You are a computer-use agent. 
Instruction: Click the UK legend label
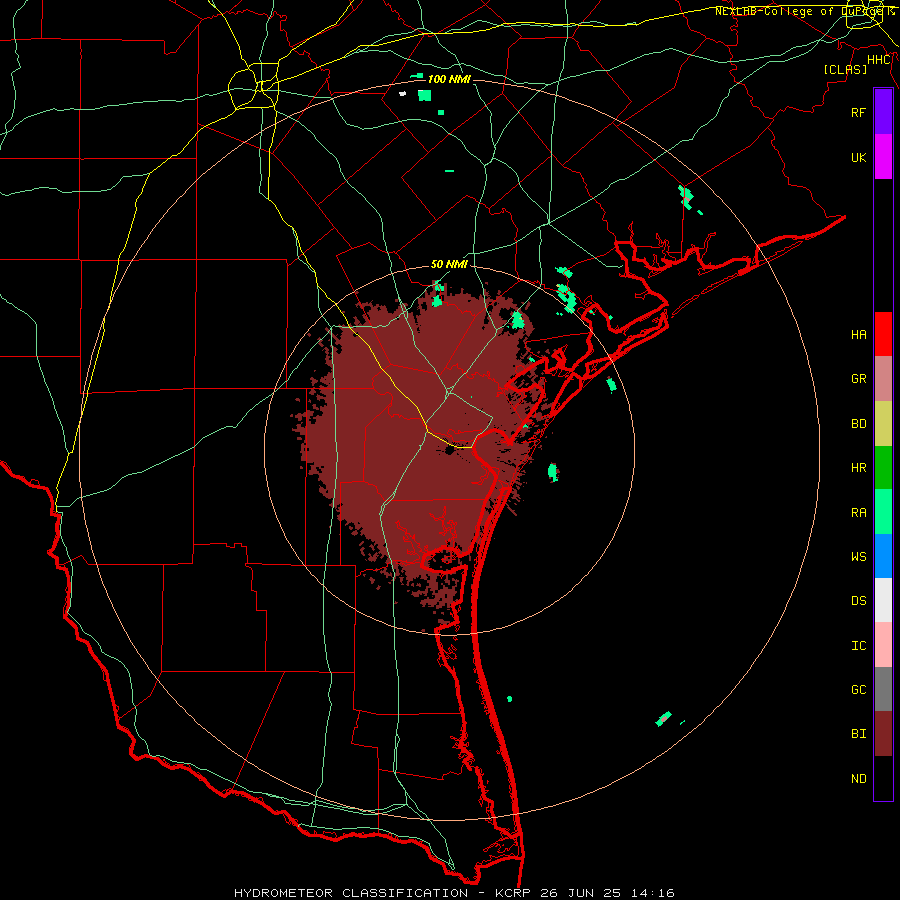858,157
